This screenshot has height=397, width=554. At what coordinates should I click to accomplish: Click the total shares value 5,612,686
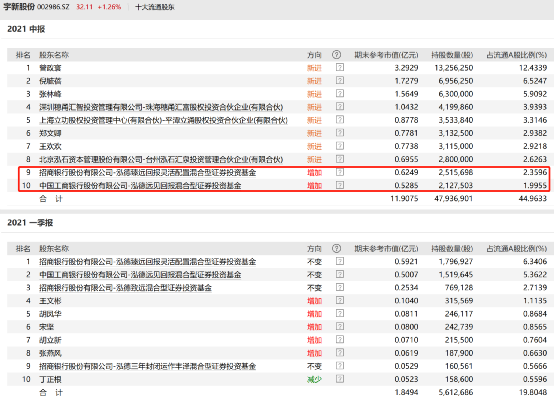click(x=456, y=392)
